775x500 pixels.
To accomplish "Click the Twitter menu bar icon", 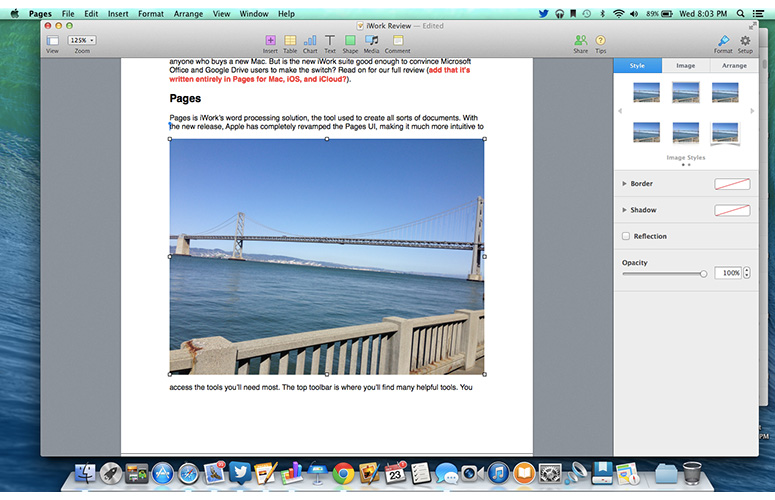I will pyautogui.click(x=544, y=13).
